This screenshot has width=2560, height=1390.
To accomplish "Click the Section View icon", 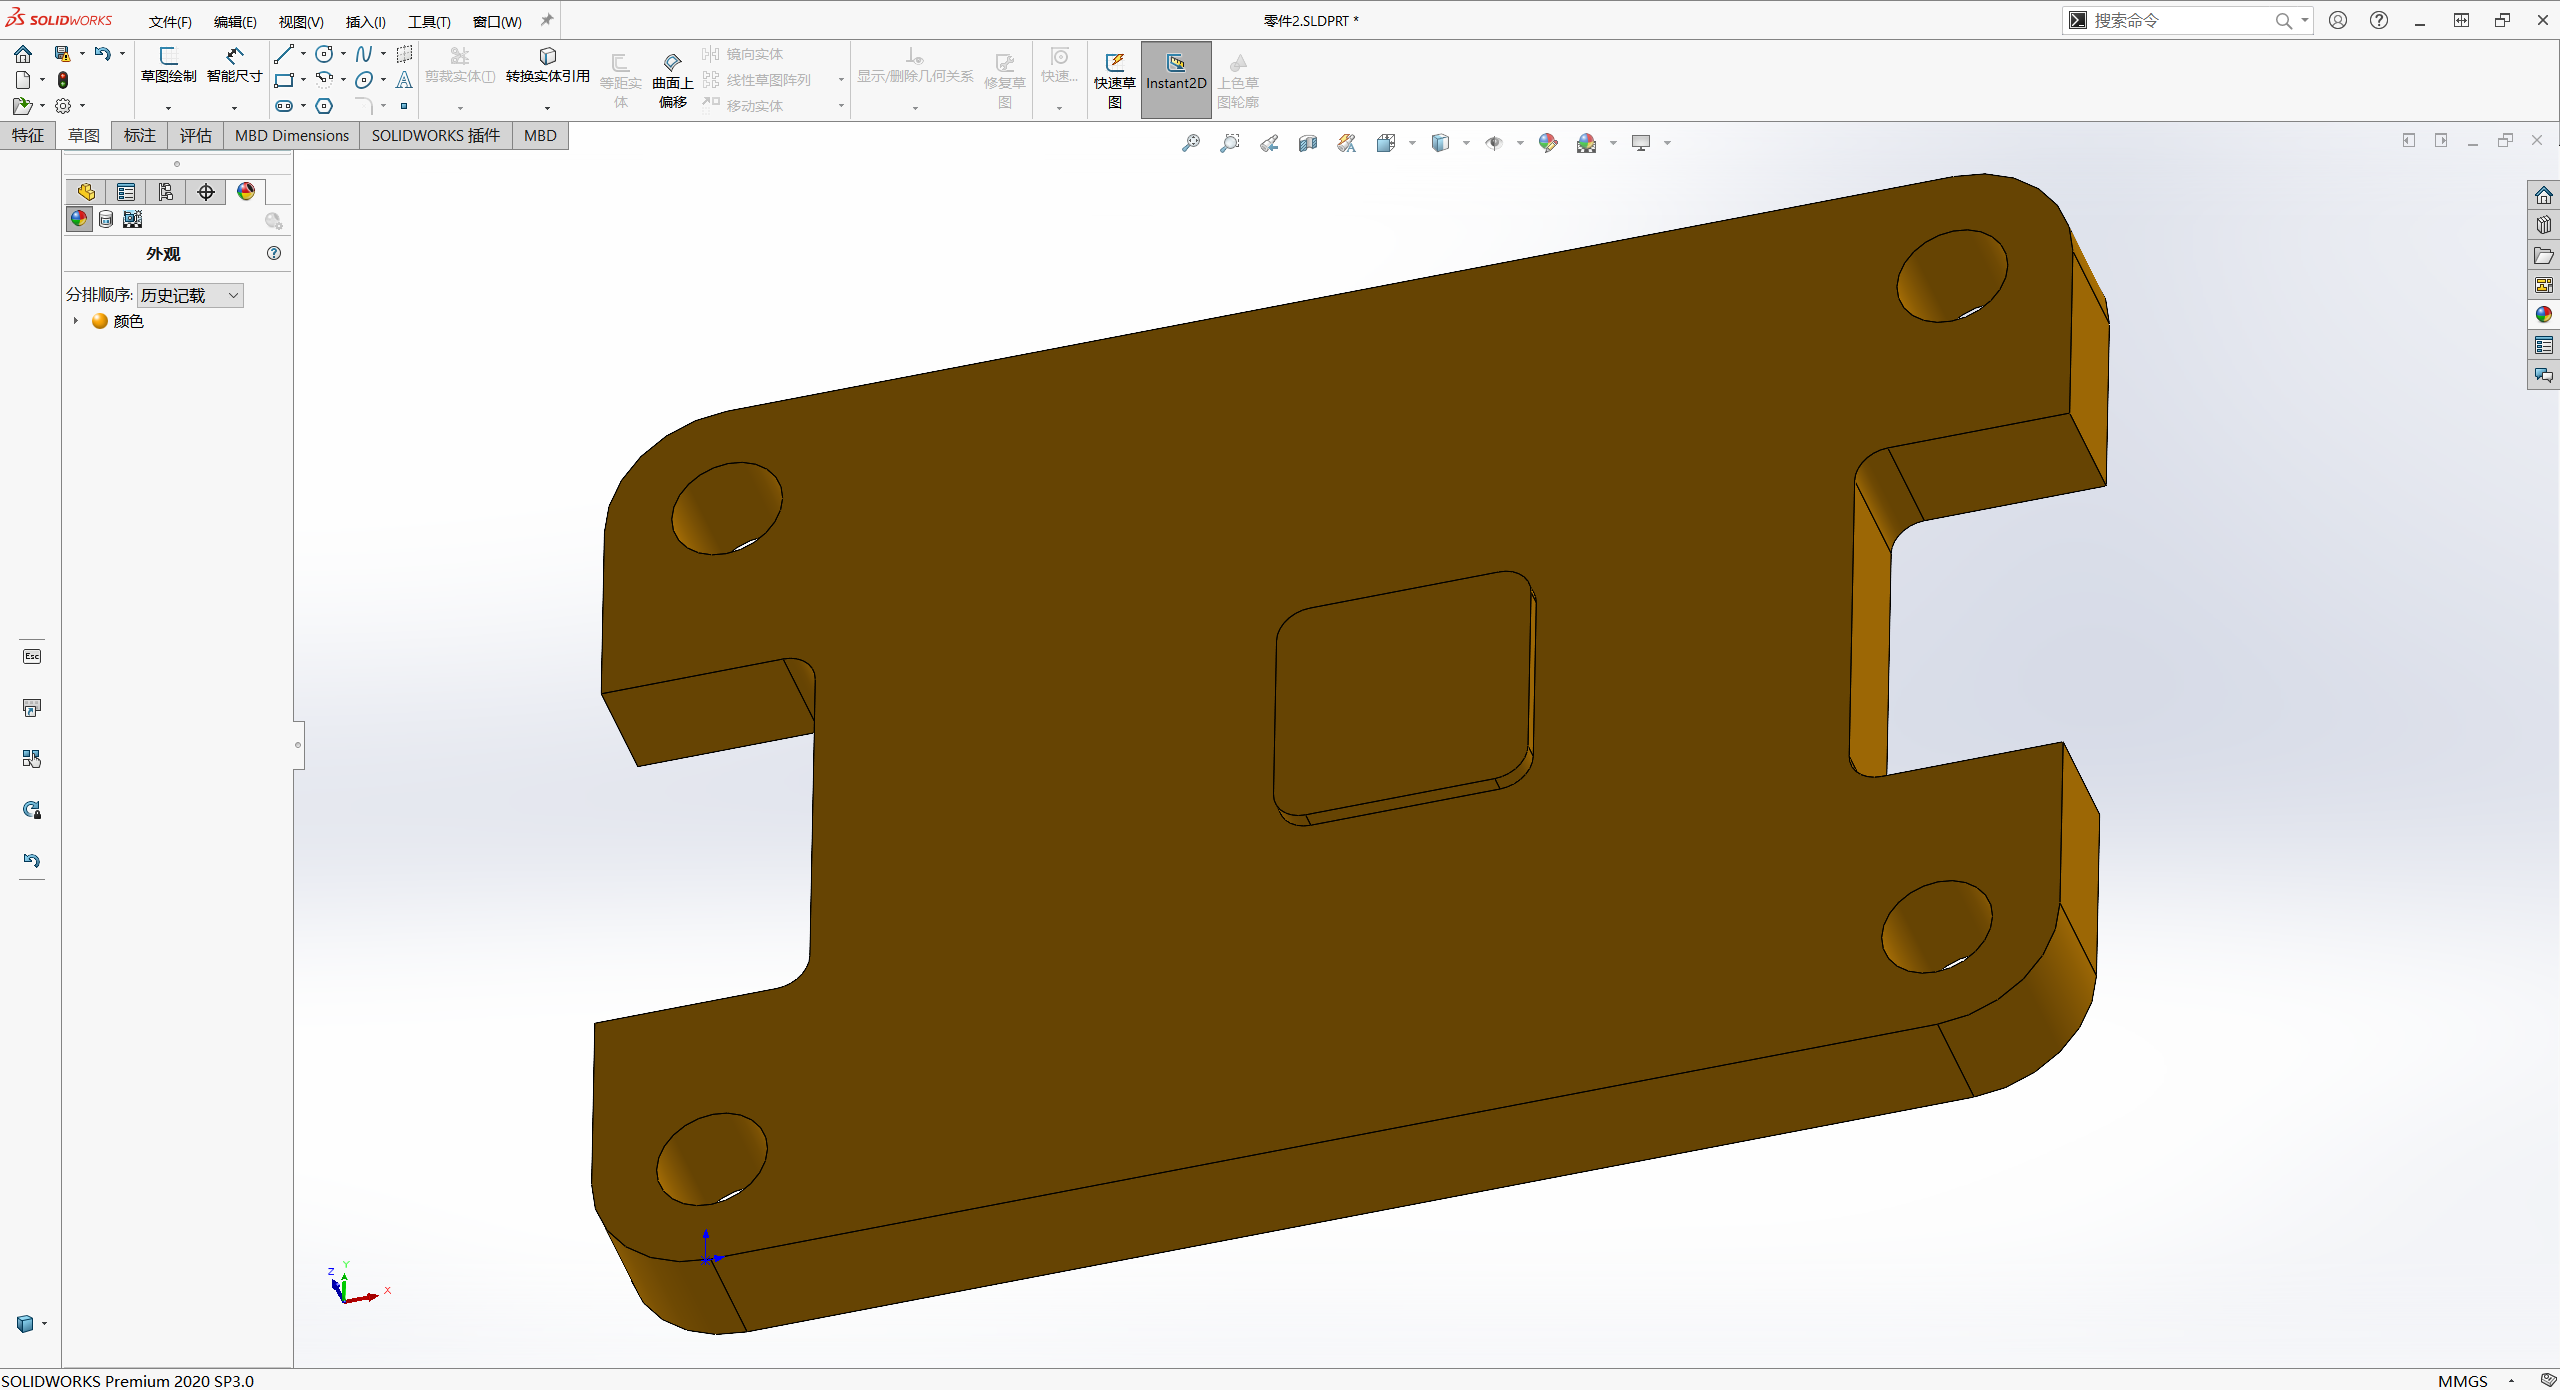I will 1308,143.
